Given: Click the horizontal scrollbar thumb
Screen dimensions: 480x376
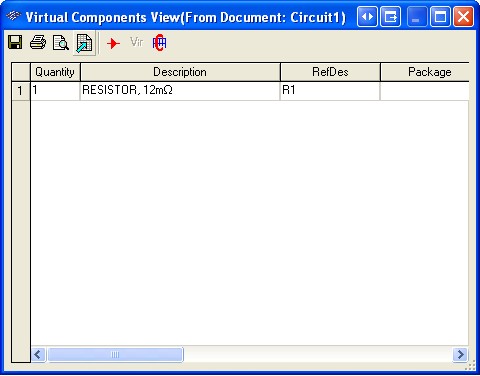Looking at the screenshot, I should click(x=115, y=354).
